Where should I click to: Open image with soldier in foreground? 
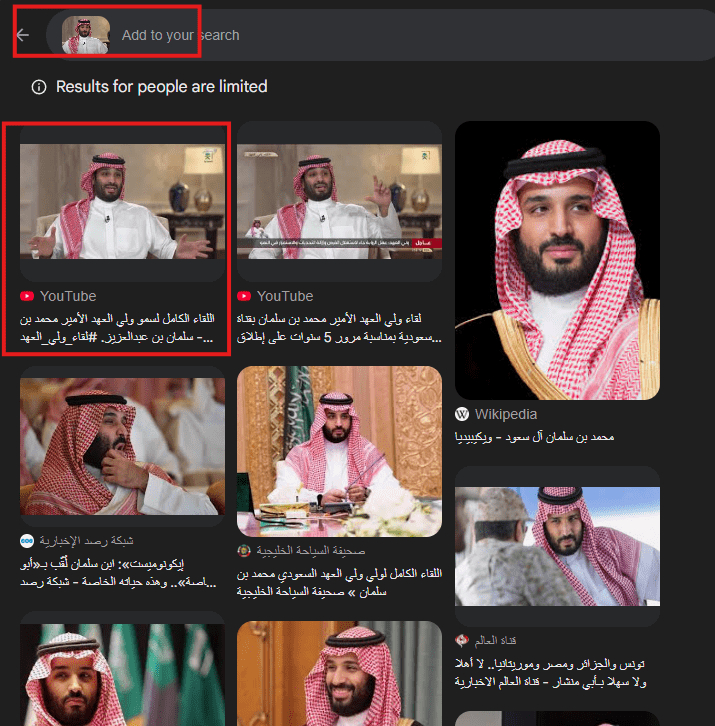(x=557, y=546)
